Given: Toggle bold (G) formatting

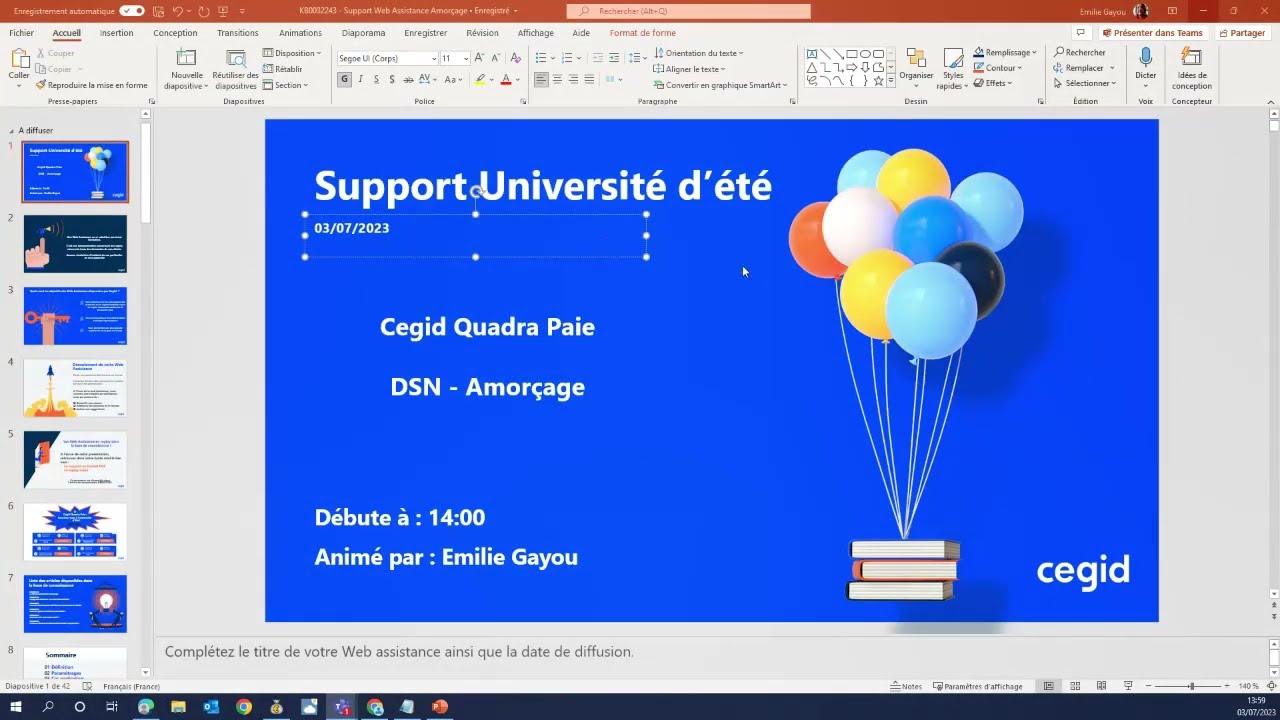Looking at the screenshot, I should (x=344, y=79).
